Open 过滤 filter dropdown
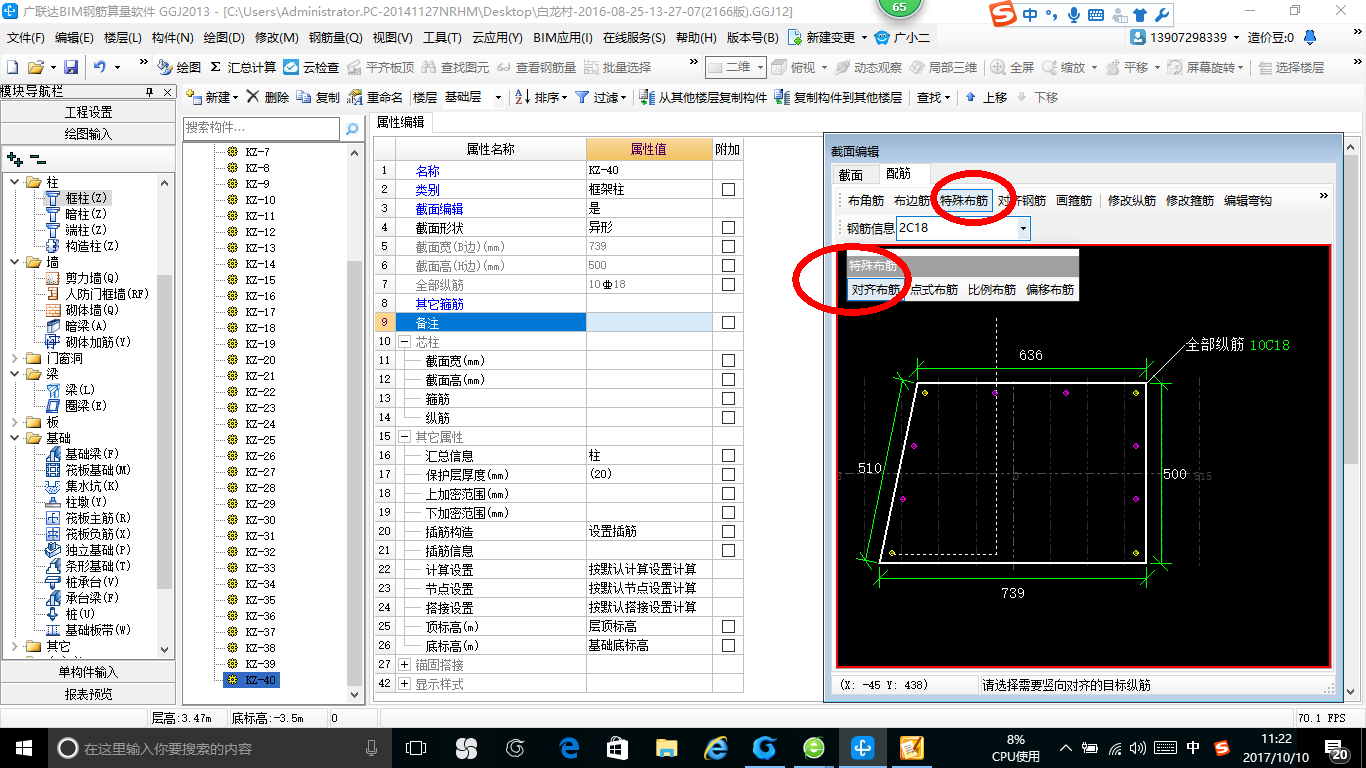The width and height of the screenshot is (1366, 768). [601, 97]
